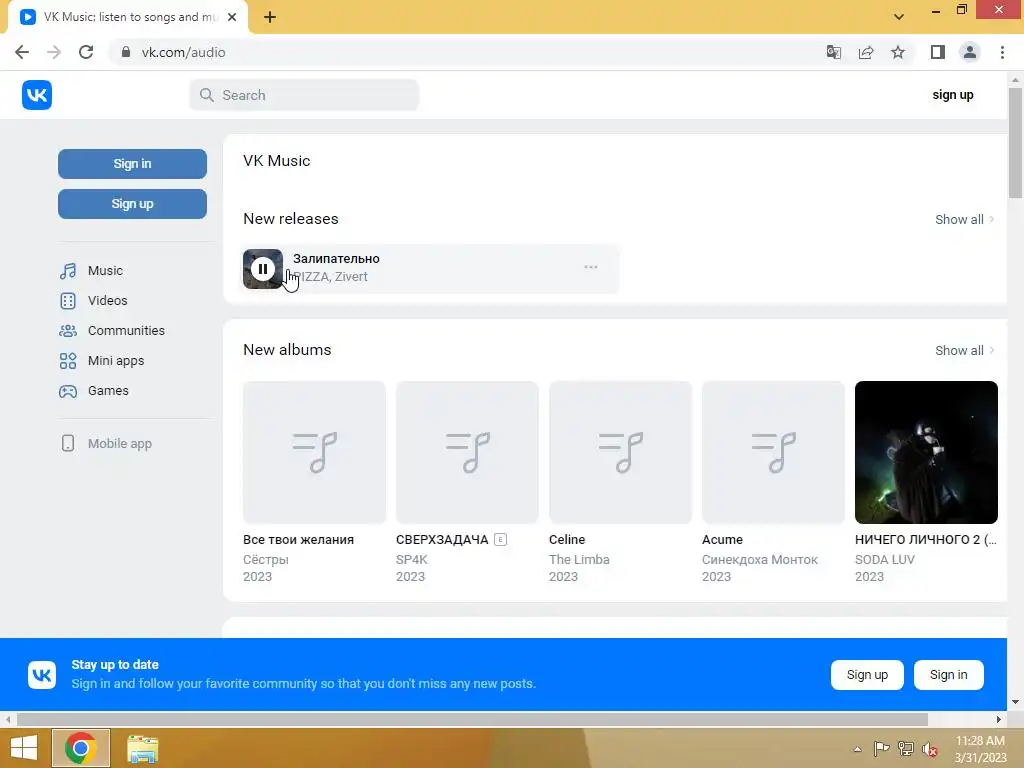This screenshot has width=1024, height=768.
Task: Click the header 'sign up' link
Action: coord(953,95)
